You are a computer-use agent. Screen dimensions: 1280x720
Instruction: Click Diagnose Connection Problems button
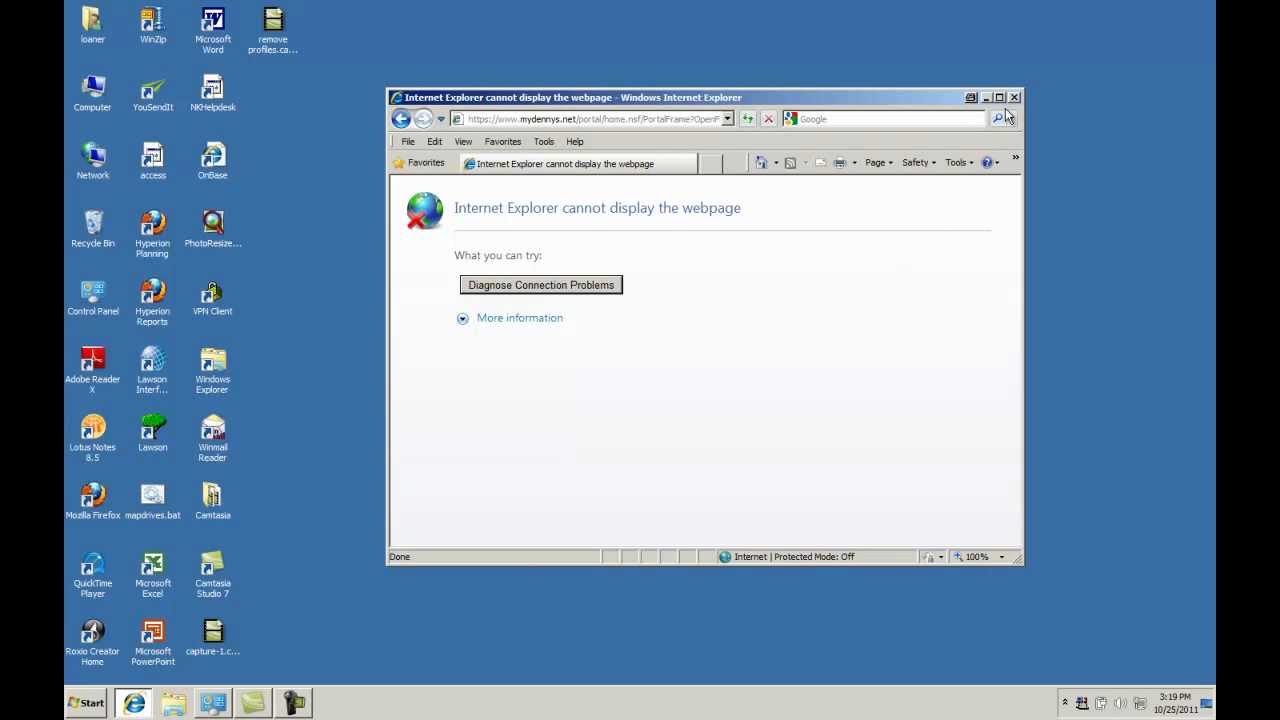pyautogui.click(x=541, y=285)
